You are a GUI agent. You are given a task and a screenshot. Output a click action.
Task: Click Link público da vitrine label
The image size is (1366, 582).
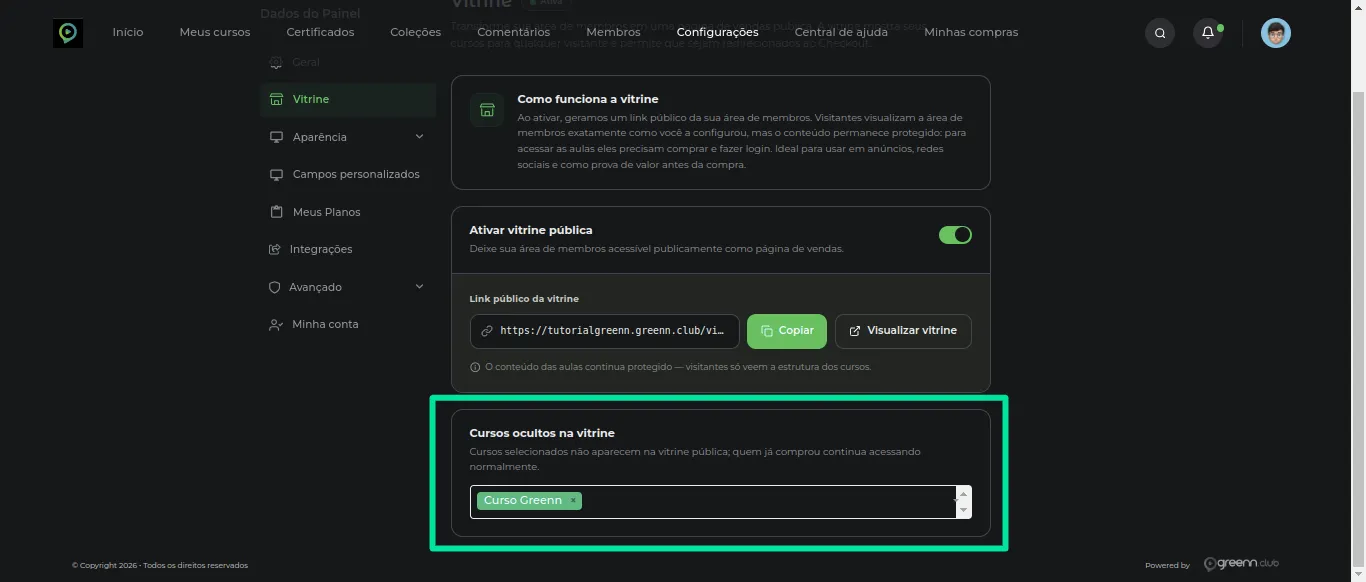pyautogui.click(x=524, y=299)
